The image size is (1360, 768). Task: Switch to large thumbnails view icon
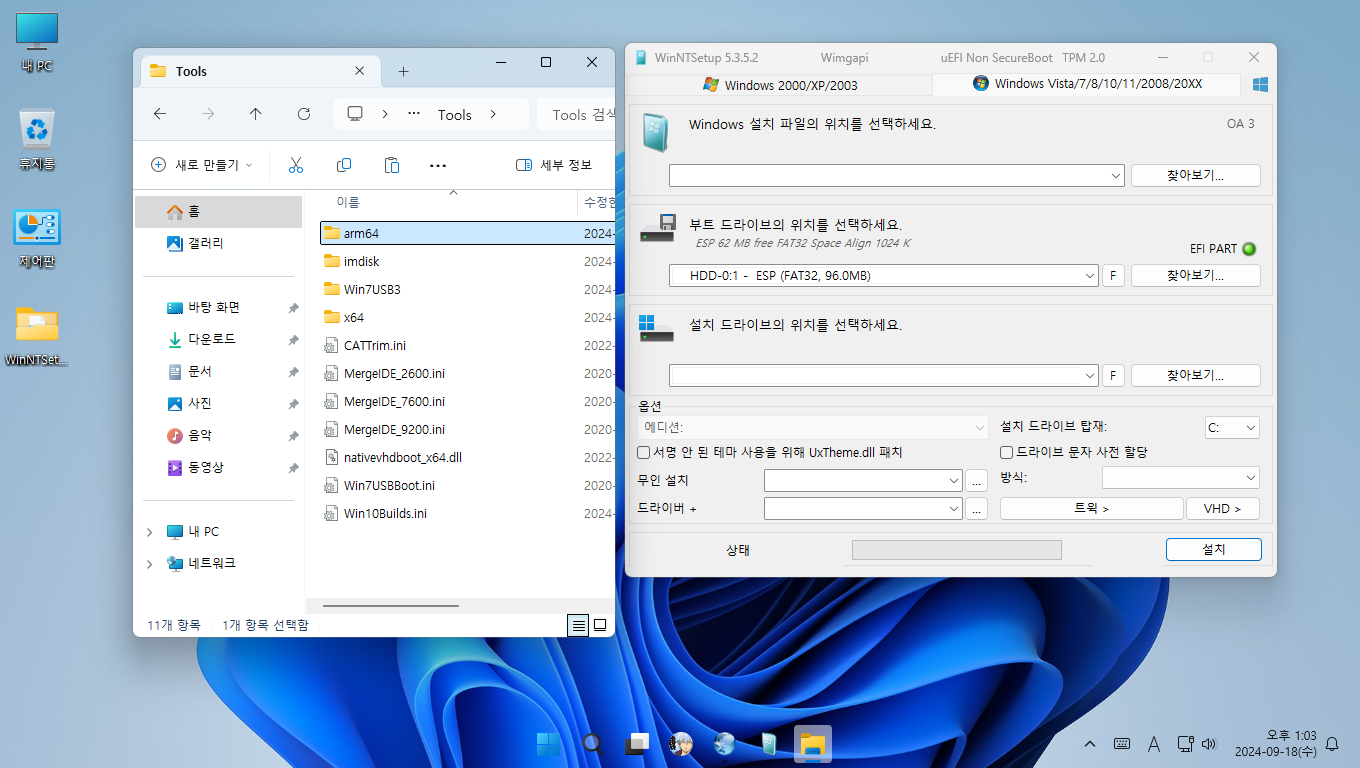pyautogui.click(x=600, y=625)
